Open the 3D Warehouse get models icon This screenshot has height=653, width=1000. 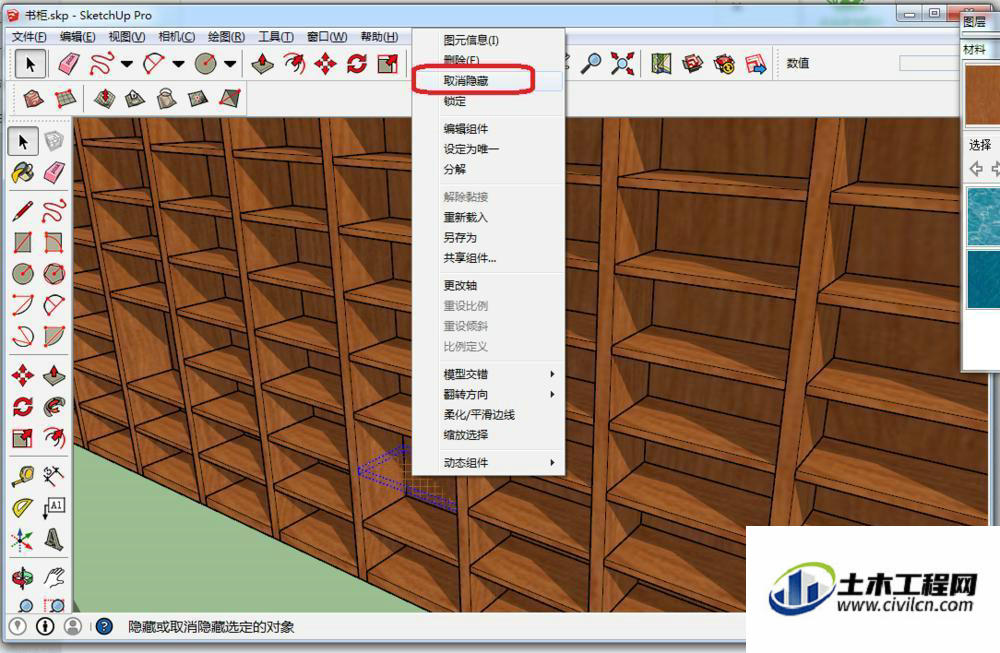pos(693,63)
